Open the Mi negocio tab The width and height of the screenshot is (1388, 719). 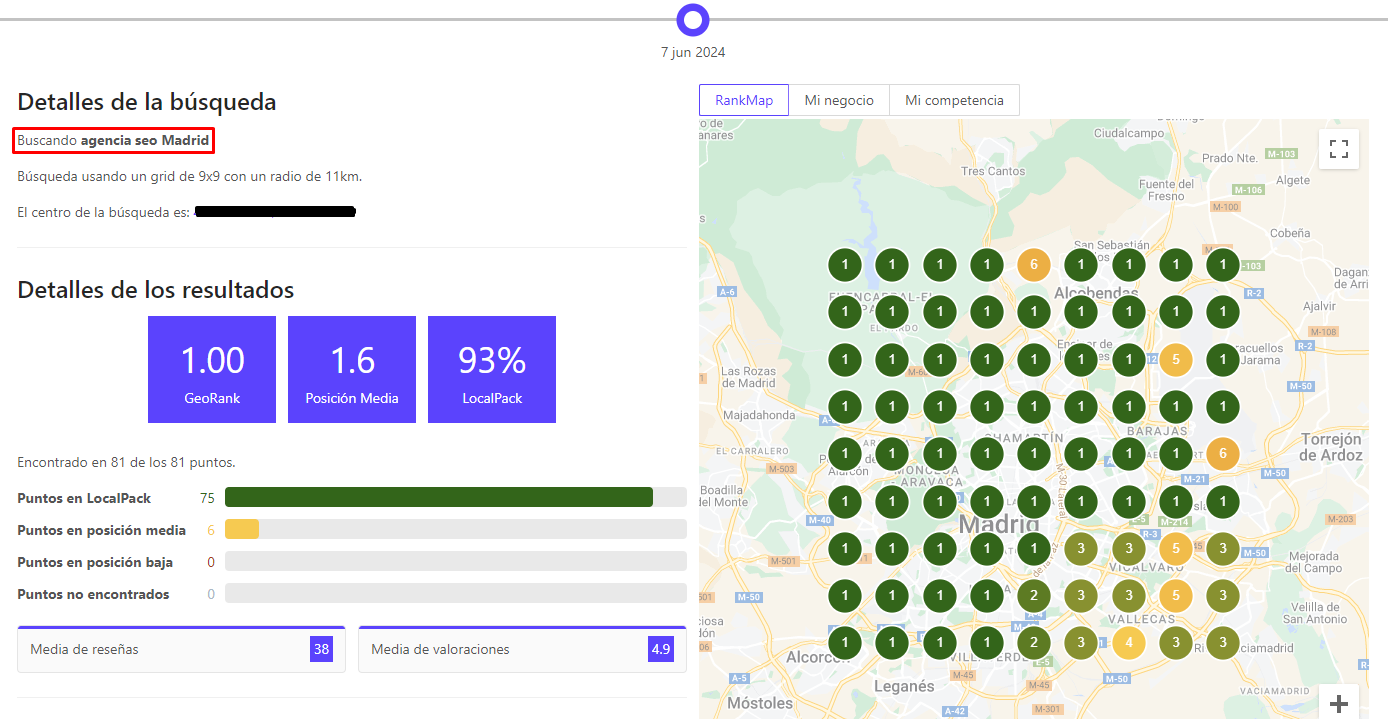pyautogui.click(x=839, y=100)
